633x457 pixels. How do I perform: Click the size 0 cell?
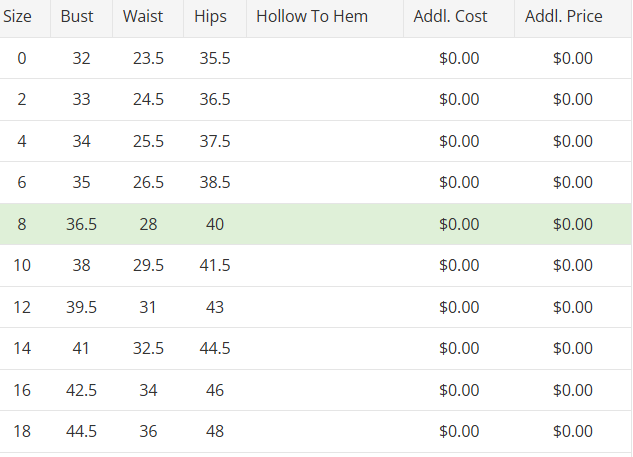point(22,58)
